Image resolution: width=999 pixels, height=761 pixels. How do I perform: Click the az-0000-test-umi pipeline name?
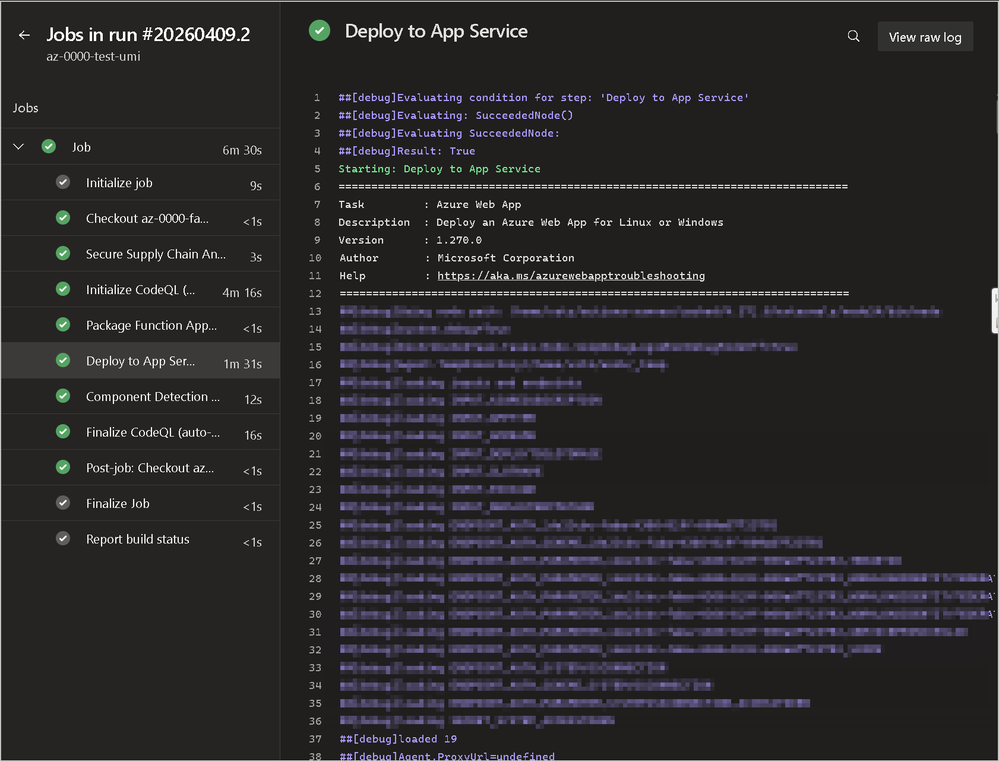click(93, 58)
